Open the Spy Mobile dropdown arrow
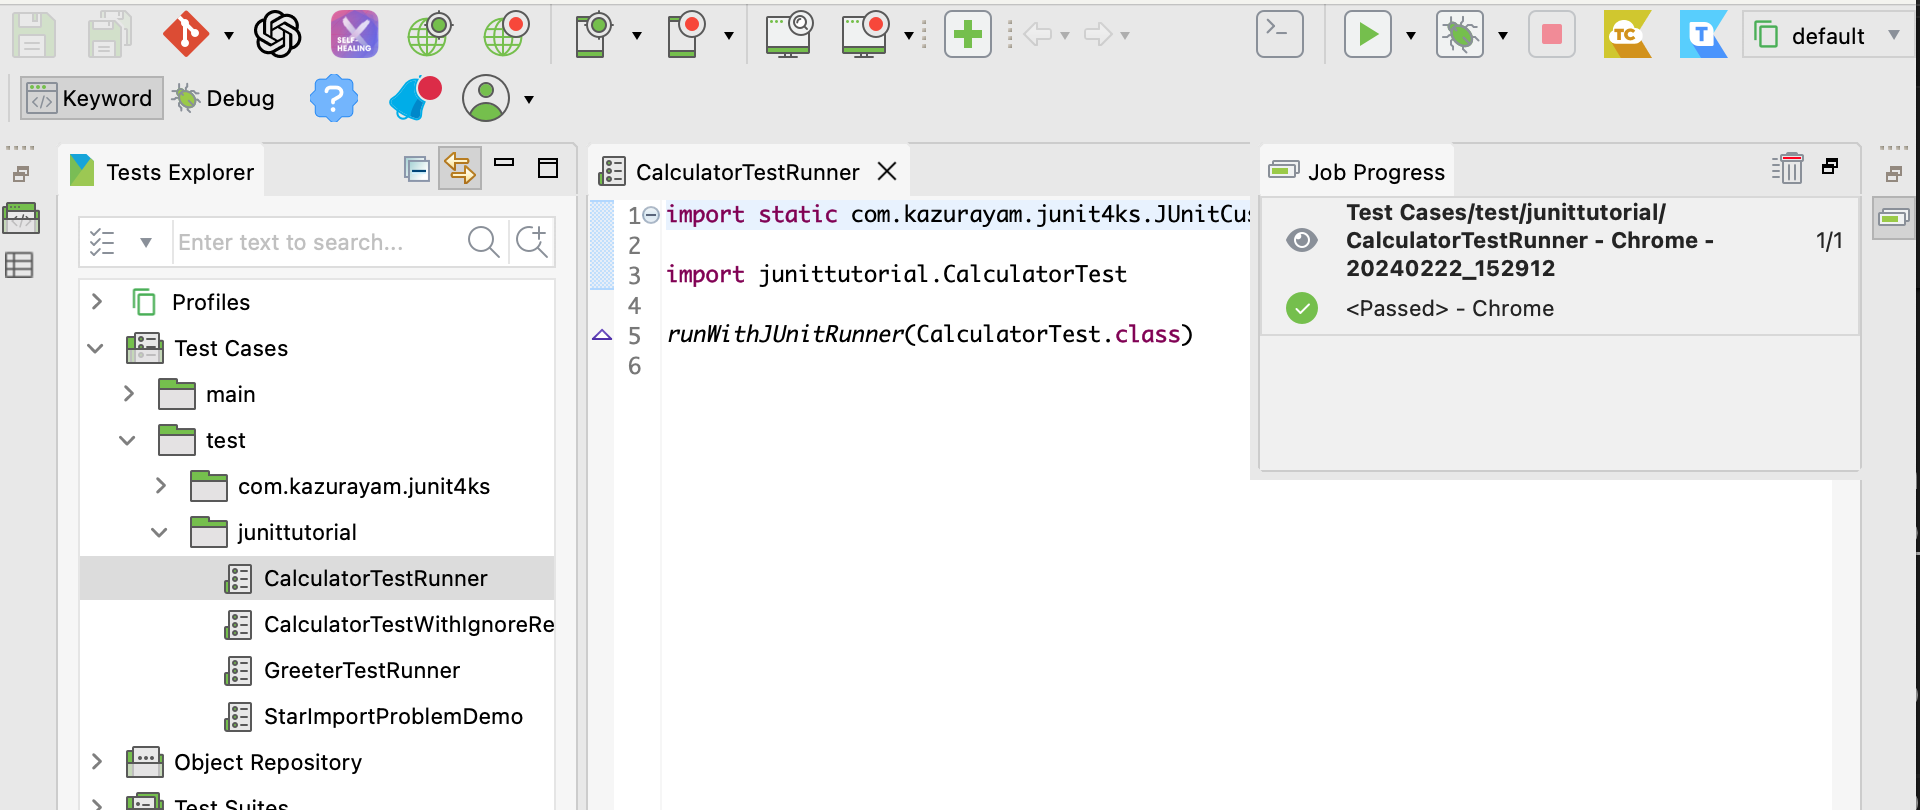This screenshot has width=1920, height=810. [x=637, y=35]
